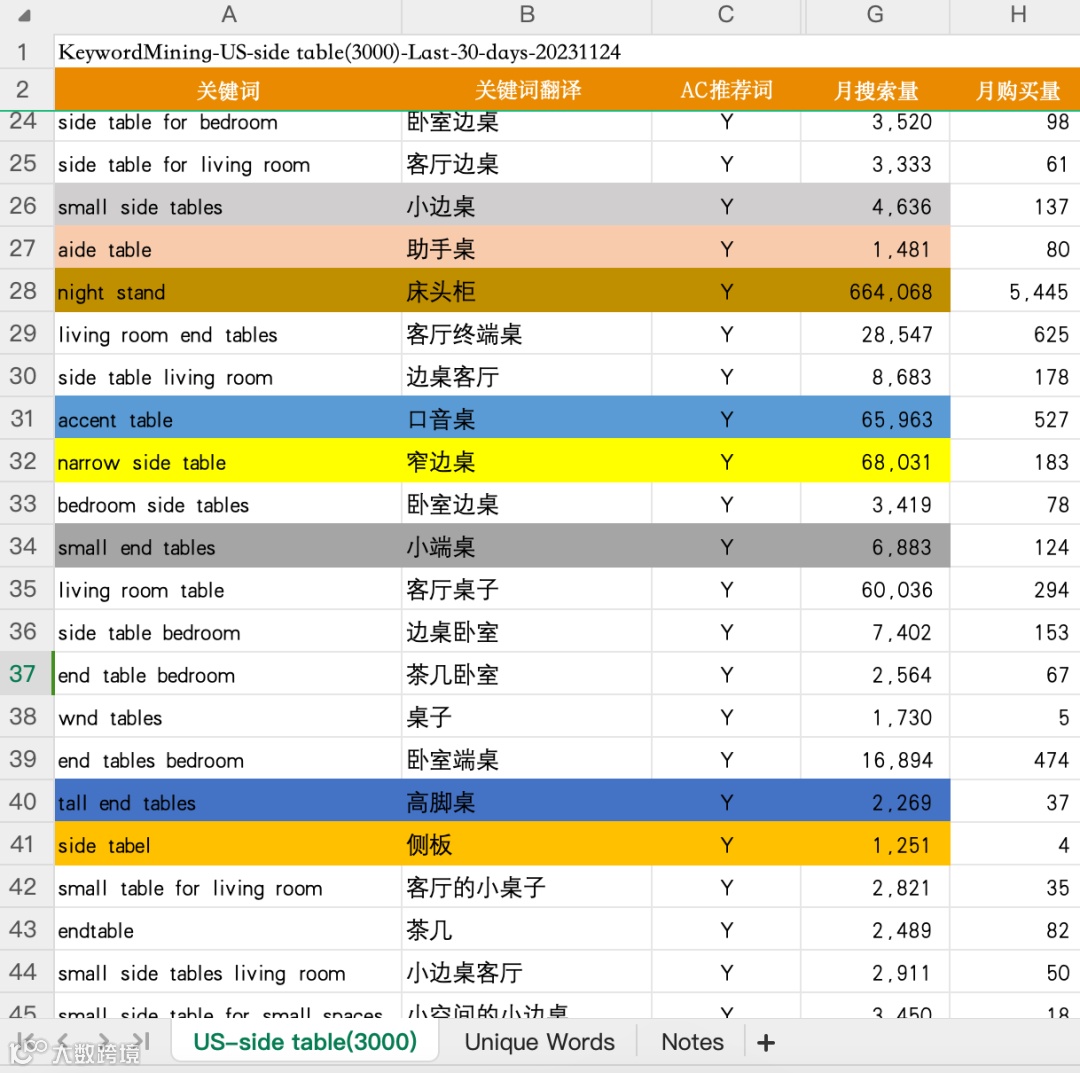Select the cell 'small side tables' in row 26
Image resolution: width=1080 pixels, height=1073 pixels.
click(x=228, y=207)
